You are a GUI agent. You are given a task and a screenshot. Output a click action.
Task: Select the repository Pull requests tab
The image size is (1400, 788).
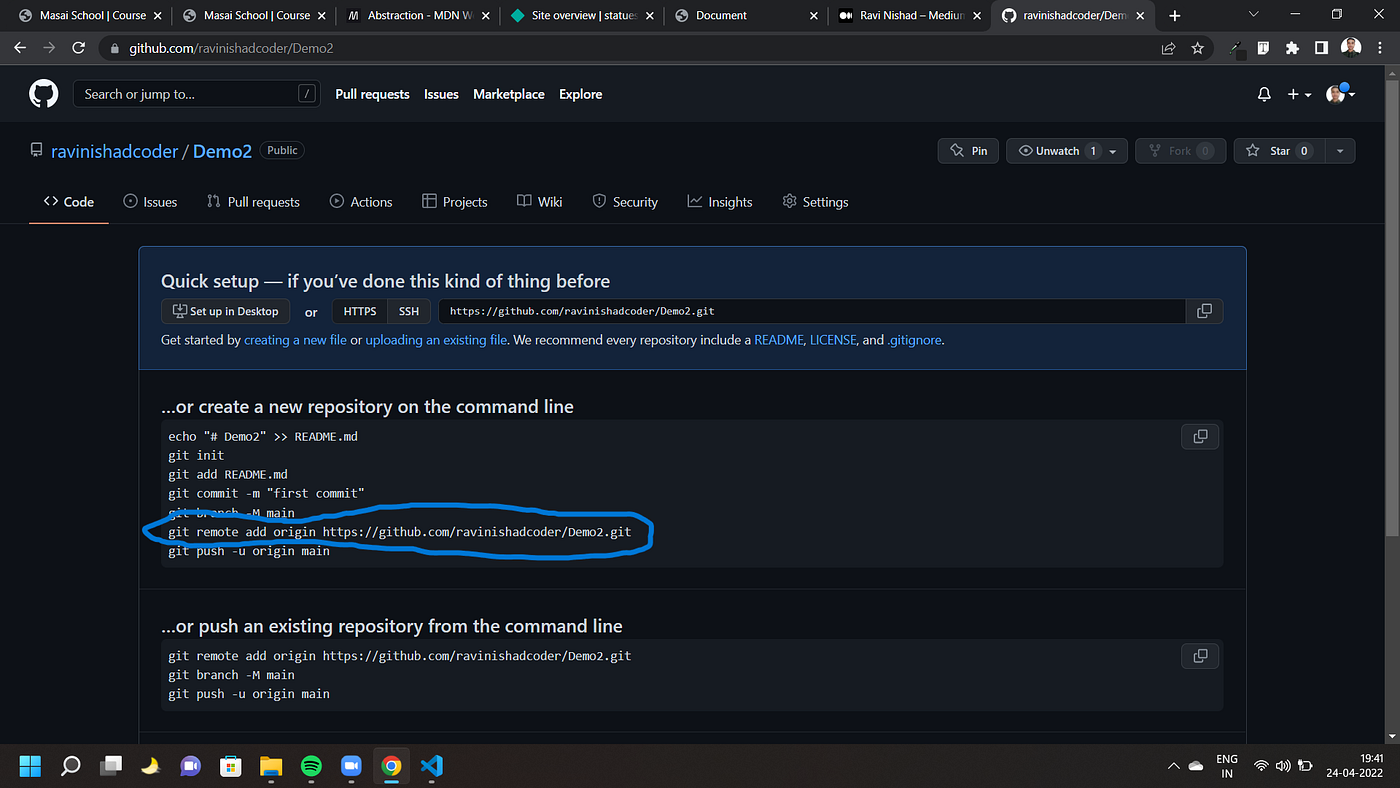pyautogui.click(x=253, y=201)
